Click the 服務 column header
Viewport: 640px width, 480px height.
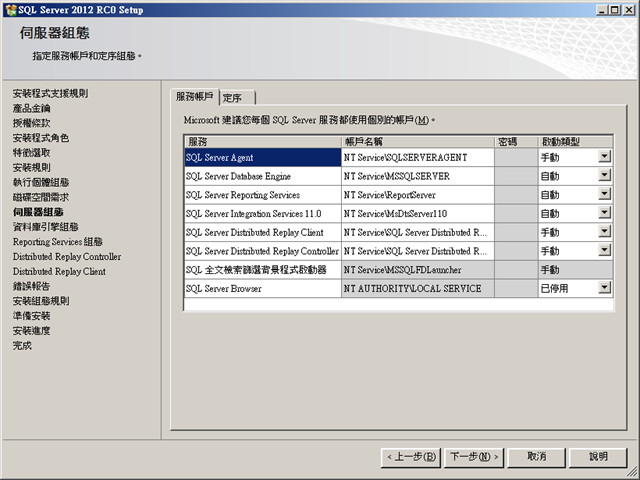[x=263, y=142]
